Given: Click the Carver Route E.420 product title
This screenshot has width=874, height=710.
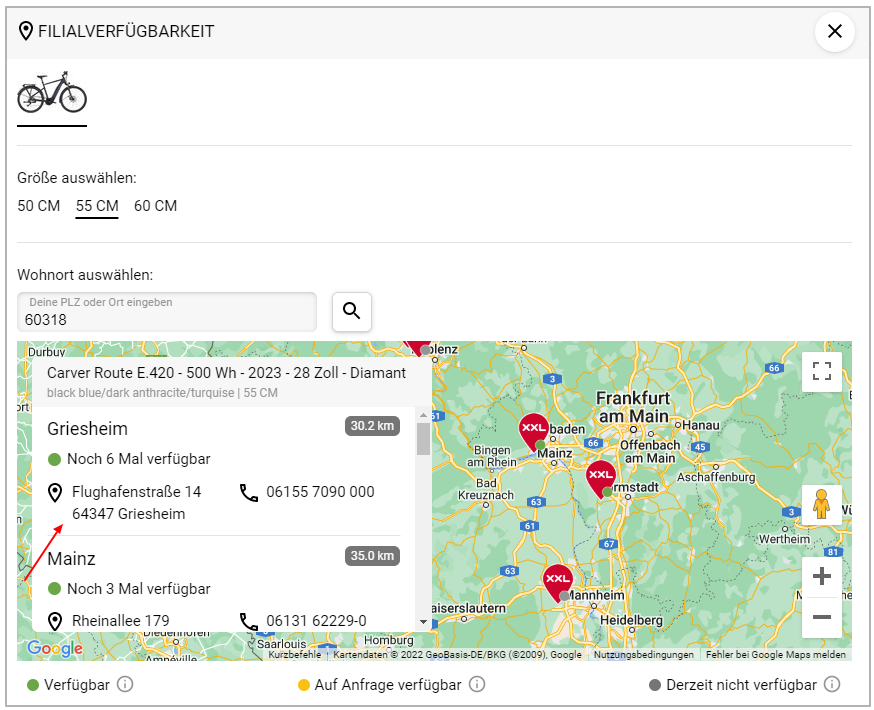Looking at the screenshot, I should pos(226,373).
